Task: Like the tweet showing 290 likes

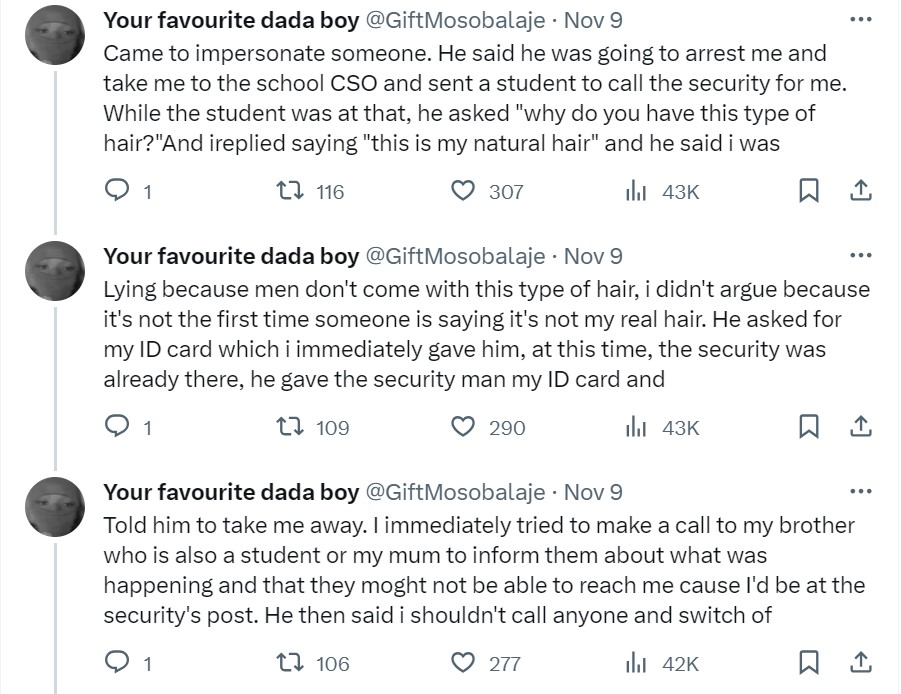Action: tap(463, 428)
